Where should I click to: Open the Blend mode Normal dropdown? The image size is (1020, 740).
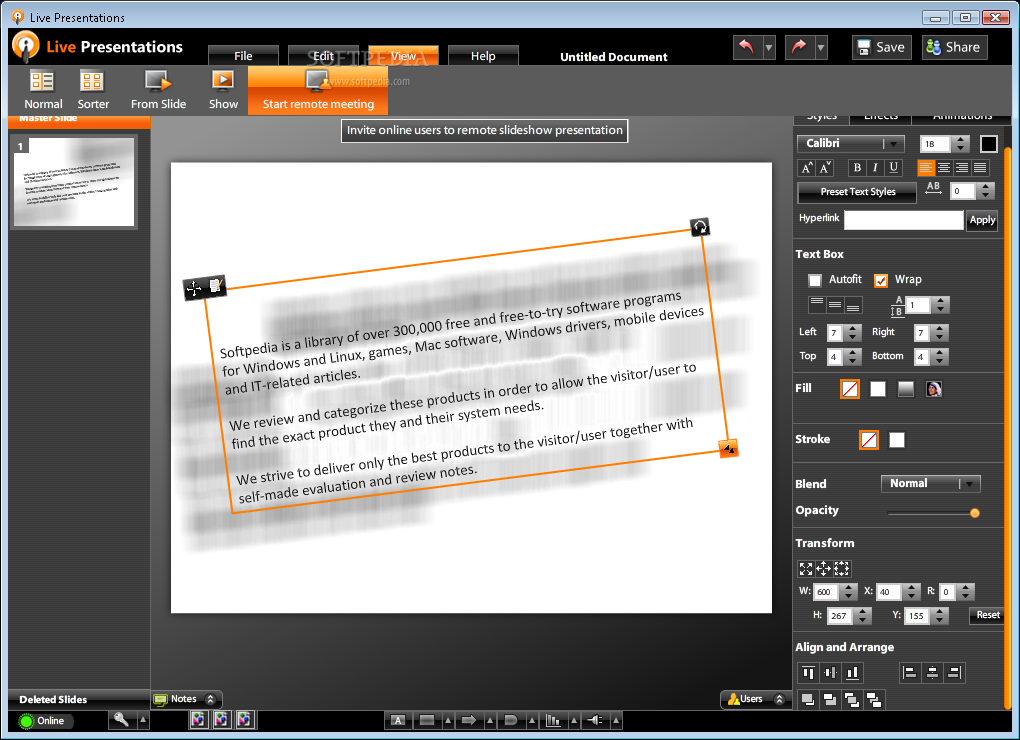(930, 483)
